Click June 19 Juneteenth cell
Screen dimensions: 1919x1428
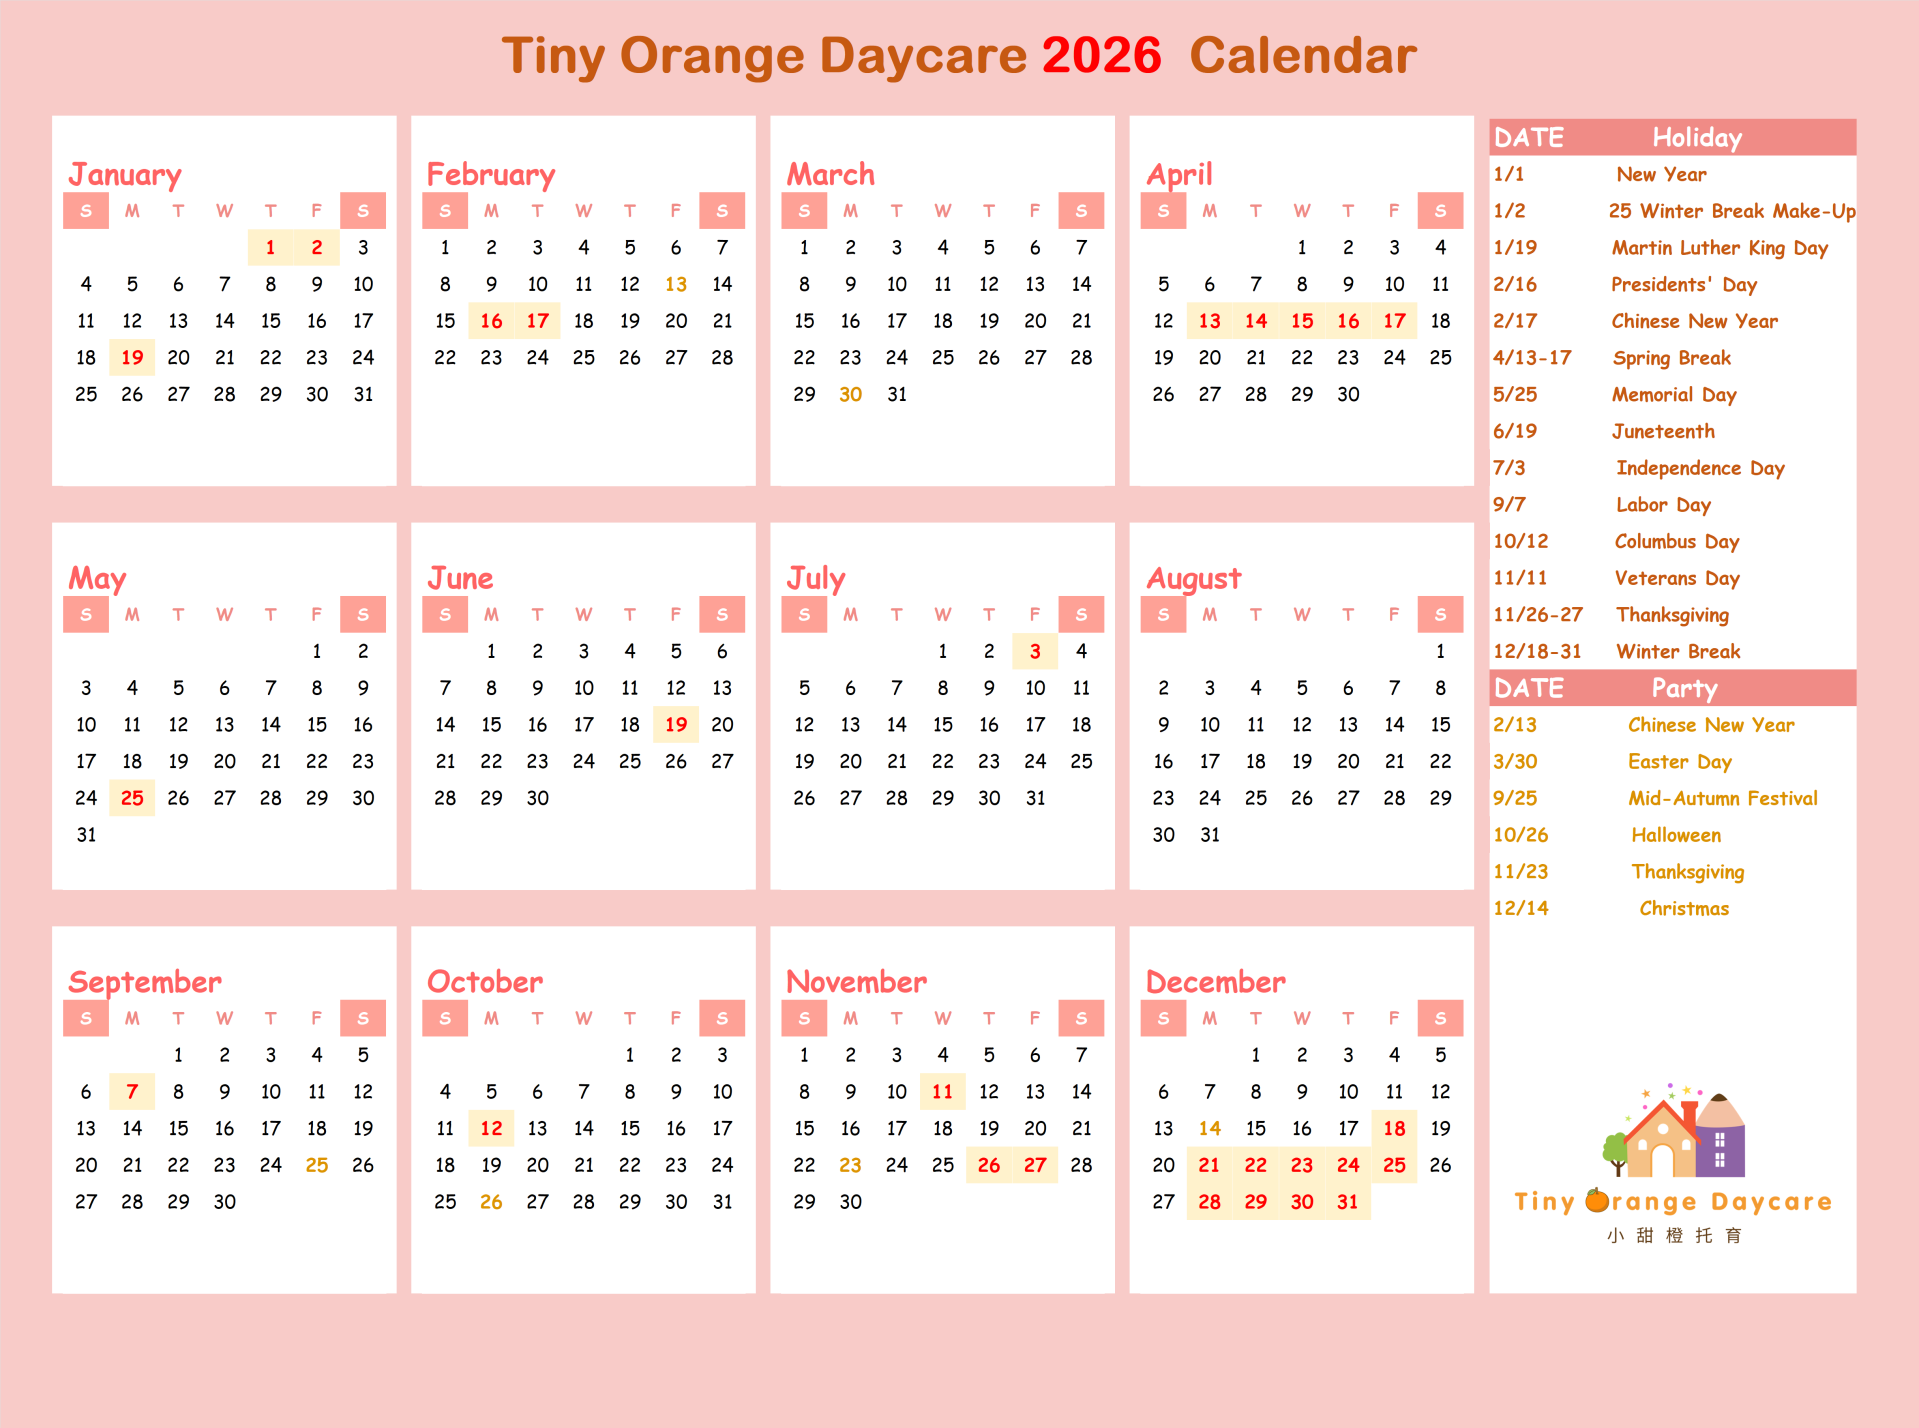coord(676,725)
